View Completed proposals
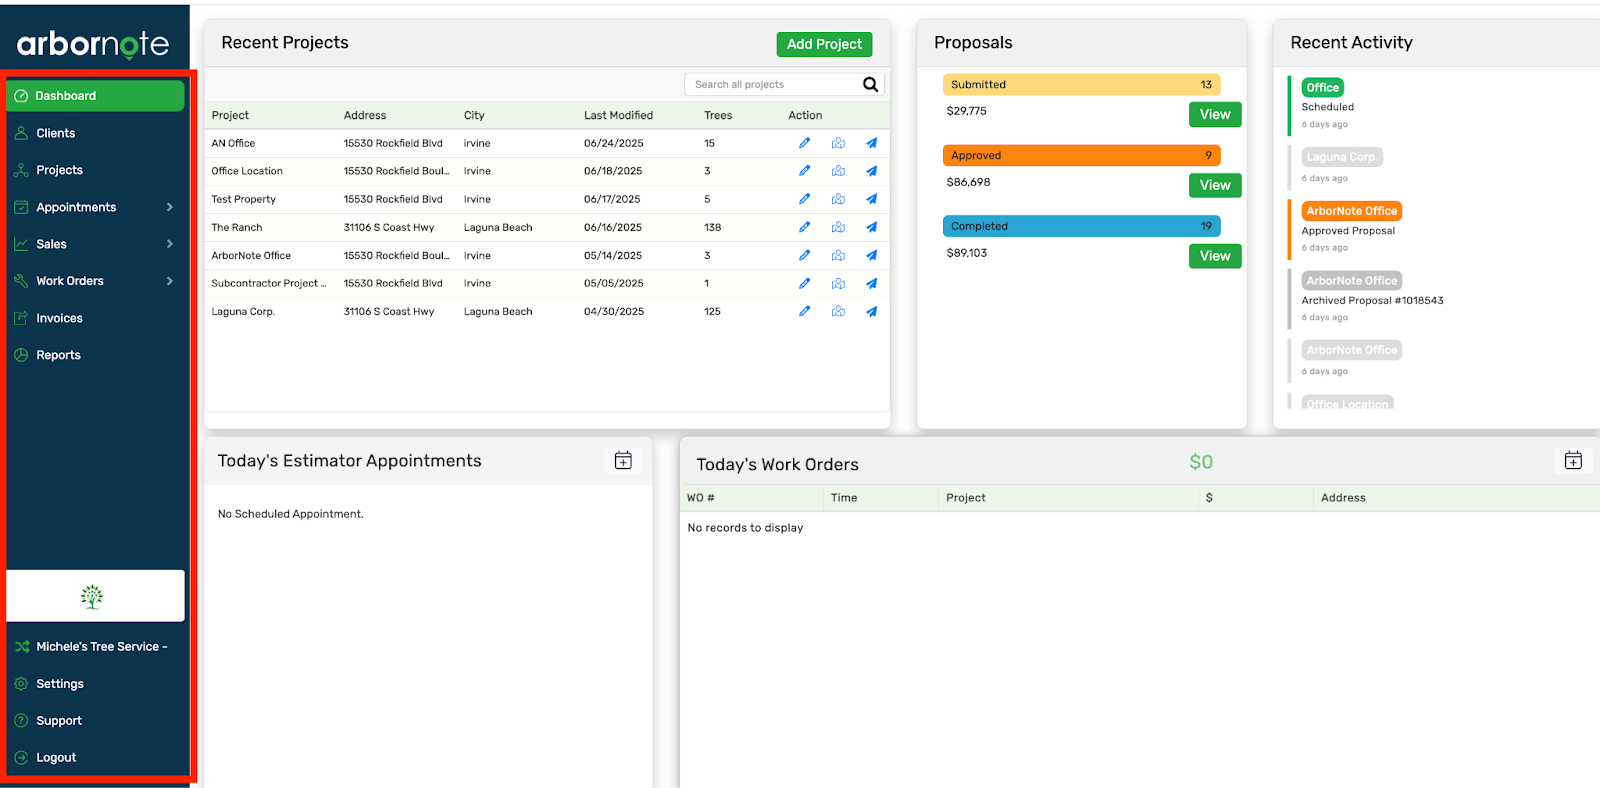 click(1215, 256)
